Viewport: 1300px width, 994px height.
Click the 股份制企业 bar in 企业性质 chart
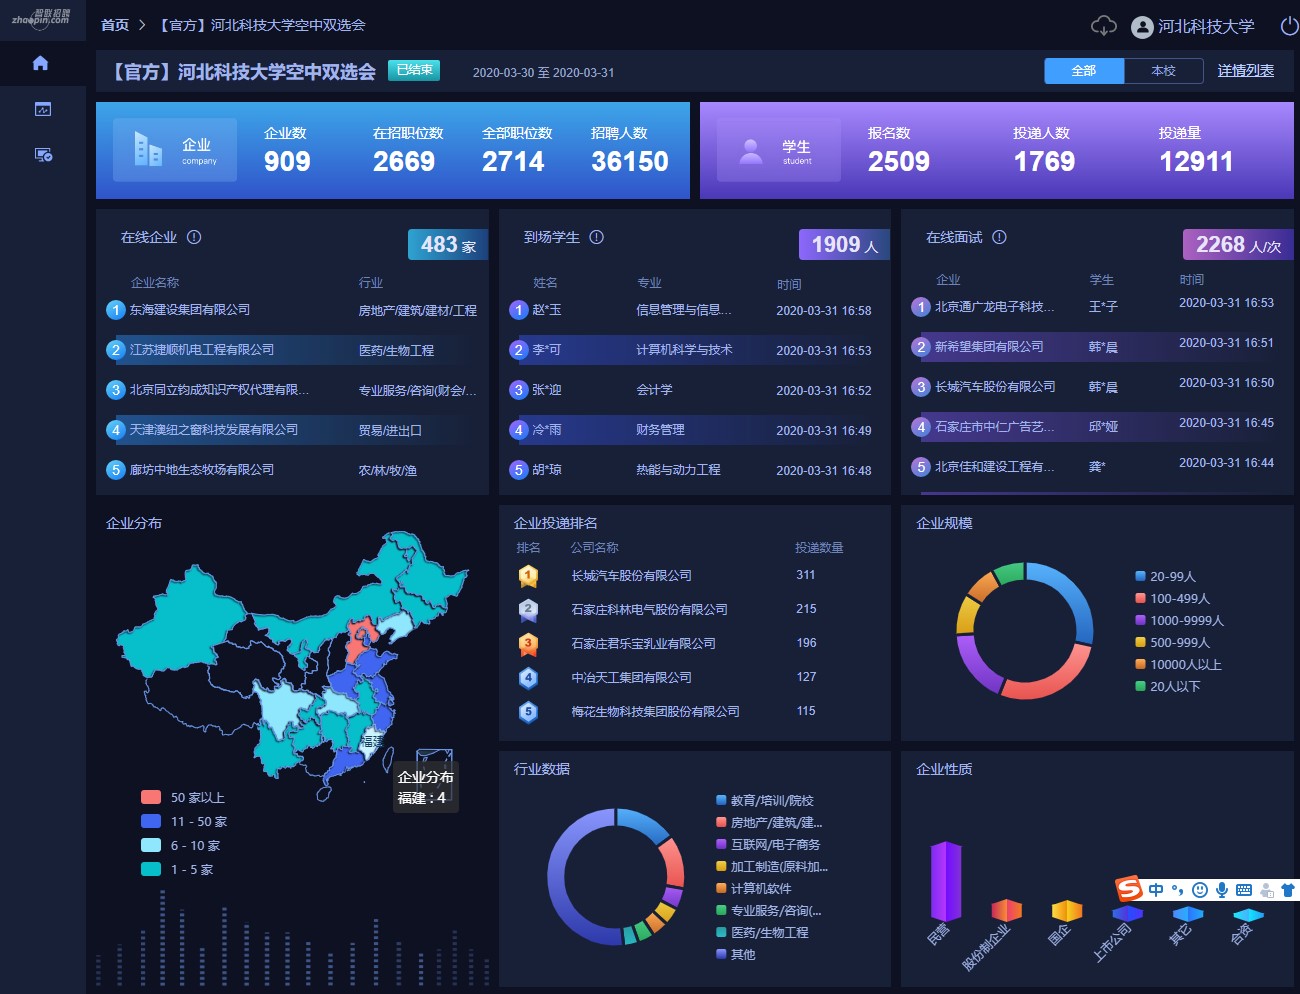[x=1006, y=910]
